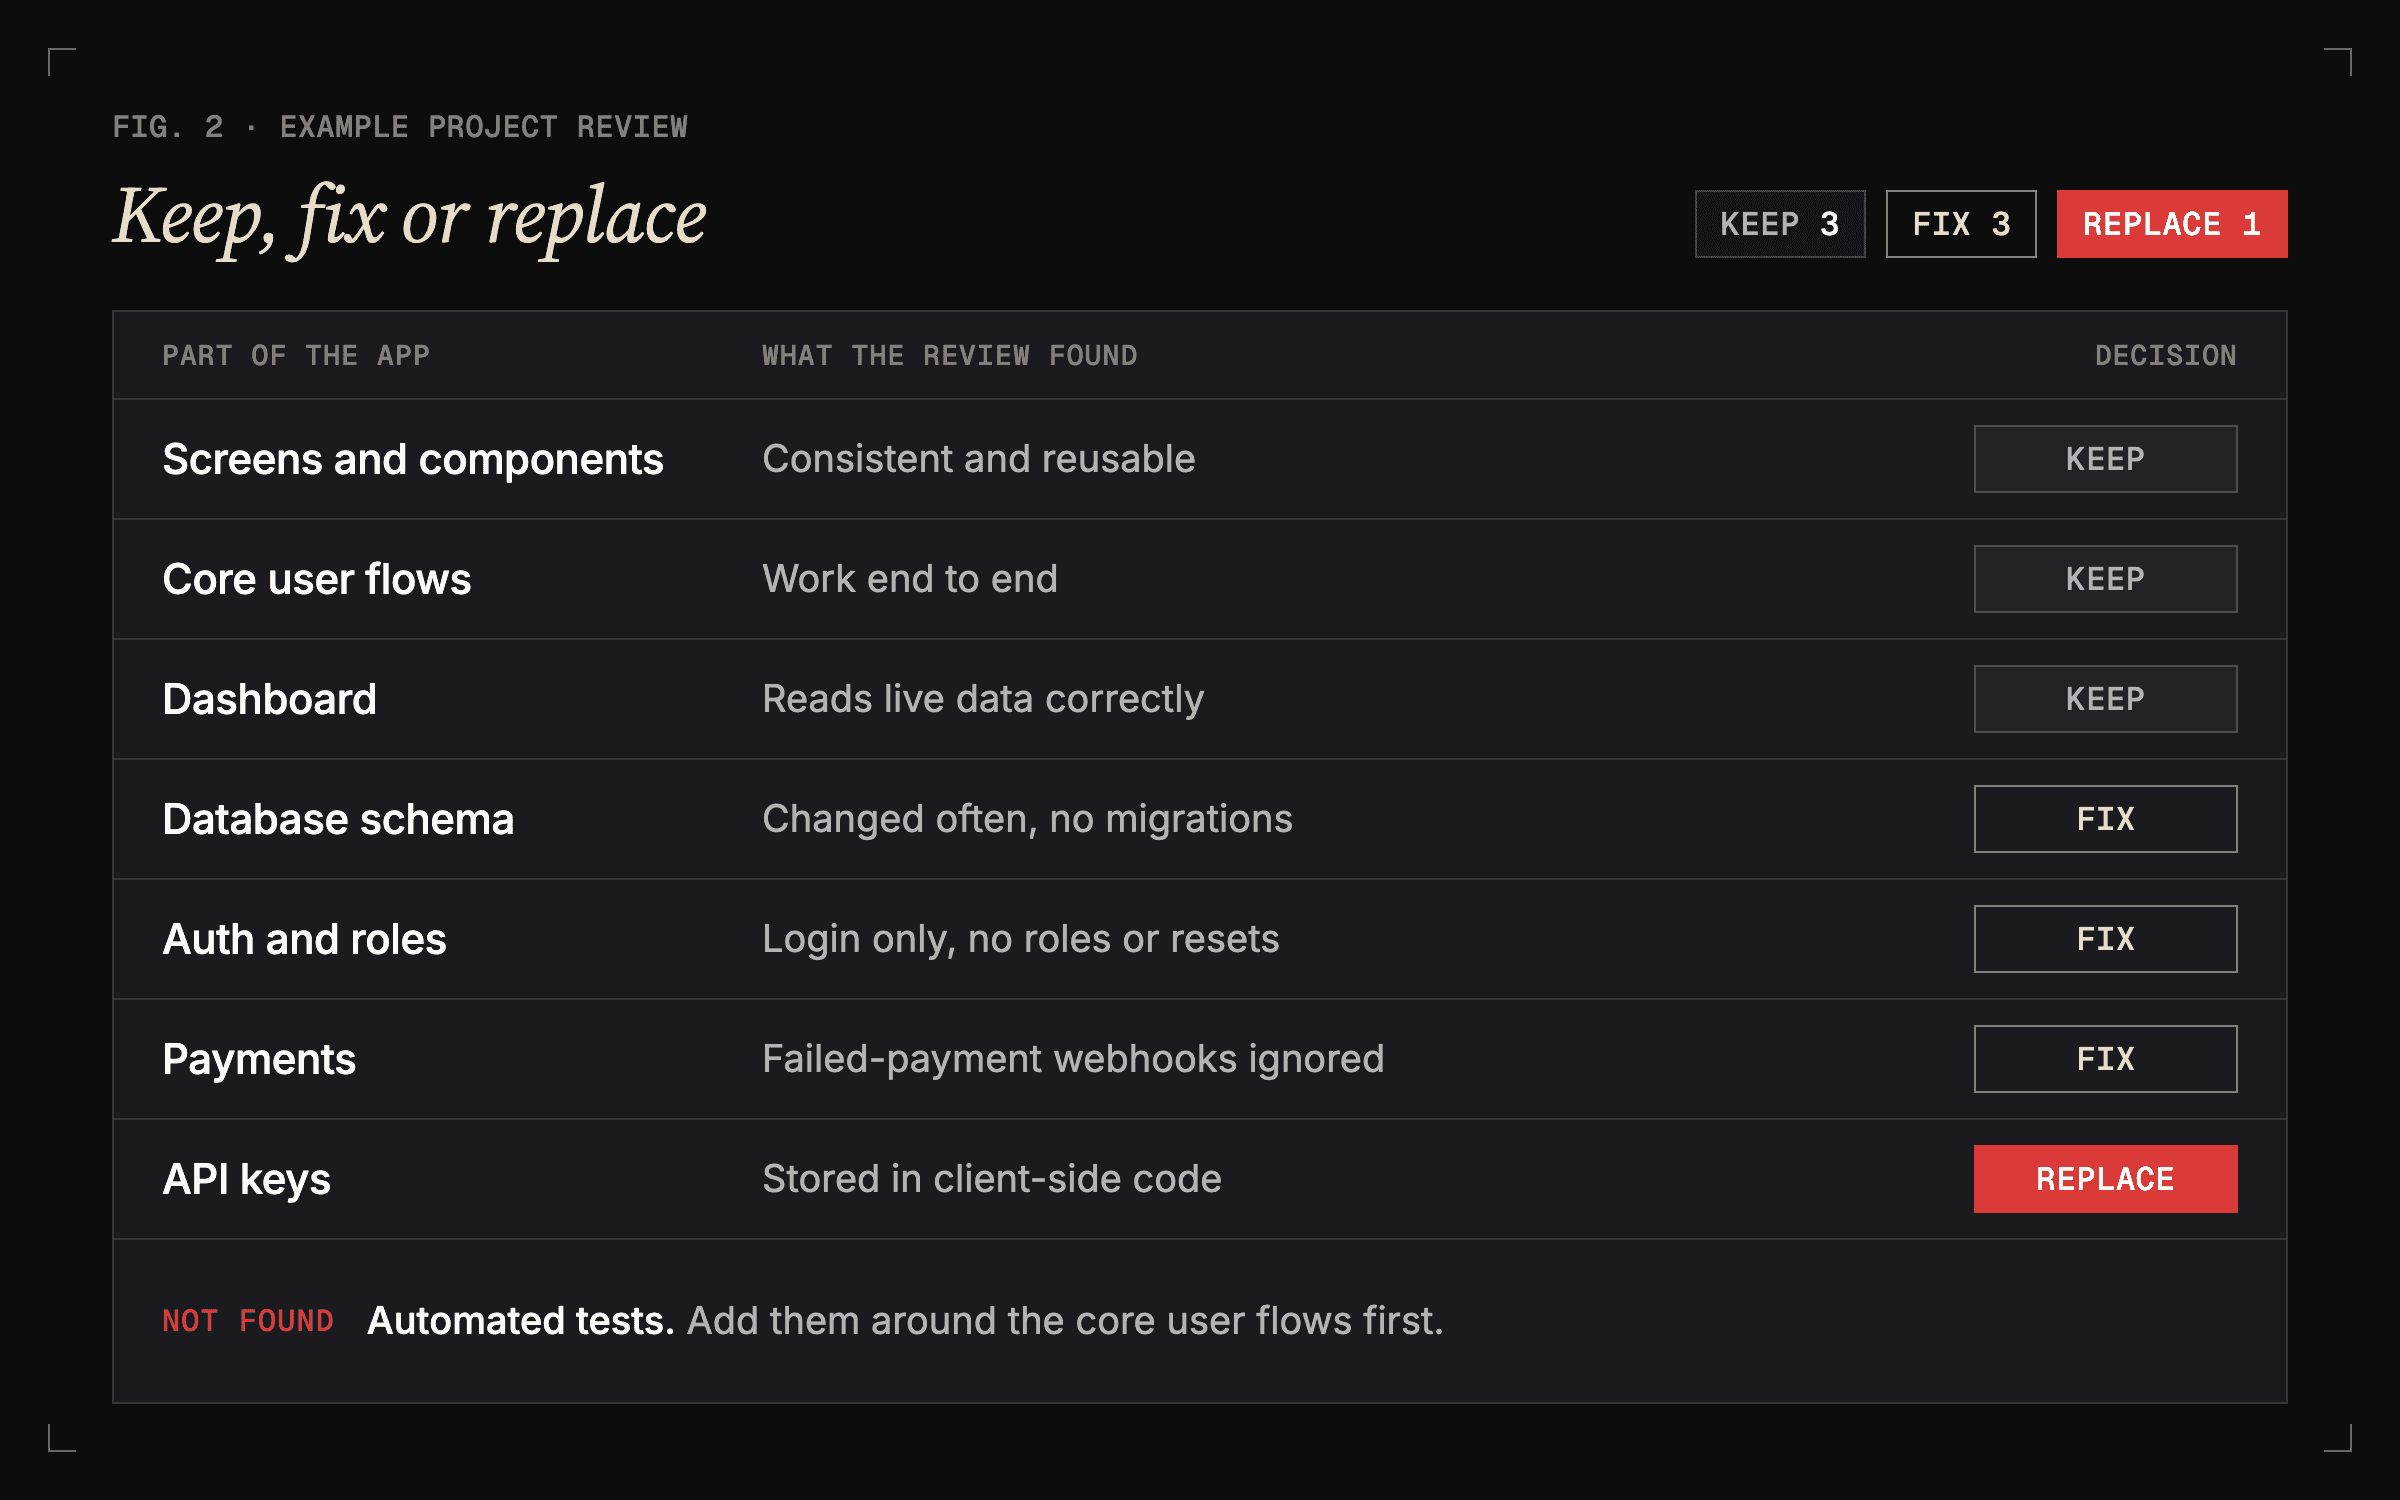Click the FIX 3 summary badge
The height and width of the screenshot is (1500, 2400).
1961,224
